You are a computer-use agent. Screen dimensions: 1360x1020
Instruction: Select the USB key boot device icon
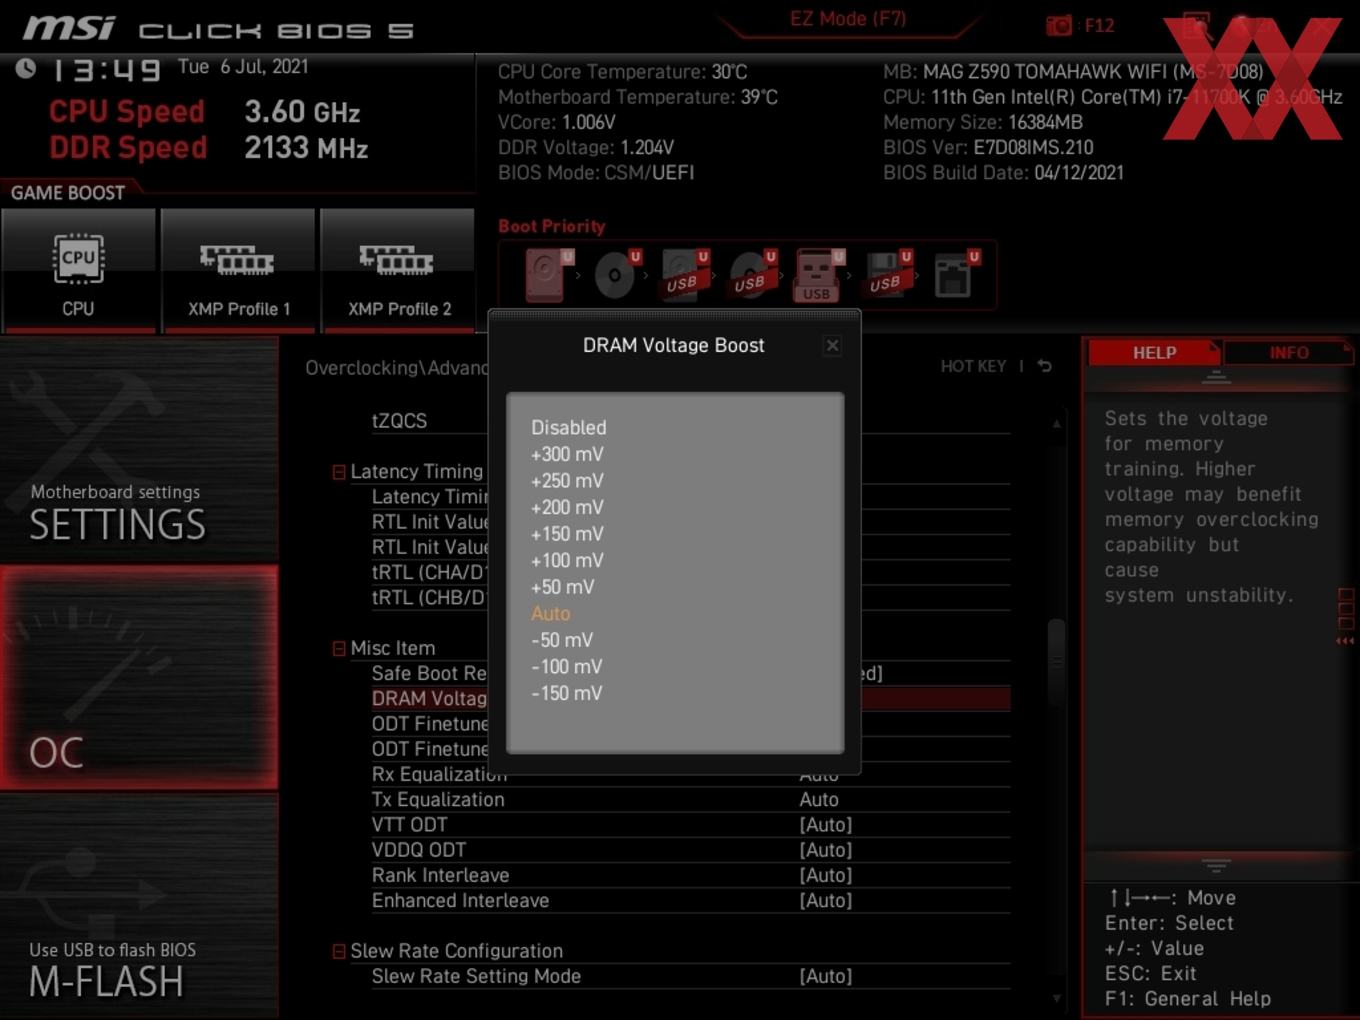pos(818,275)
